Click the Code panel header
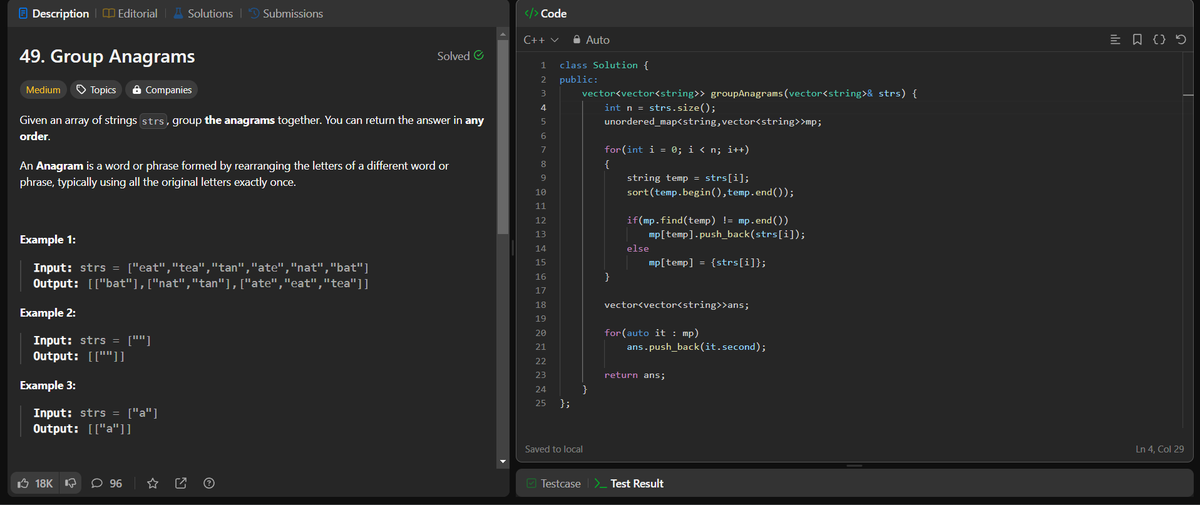This screenshot has width=1200, height=505. [x=546, y=13]
